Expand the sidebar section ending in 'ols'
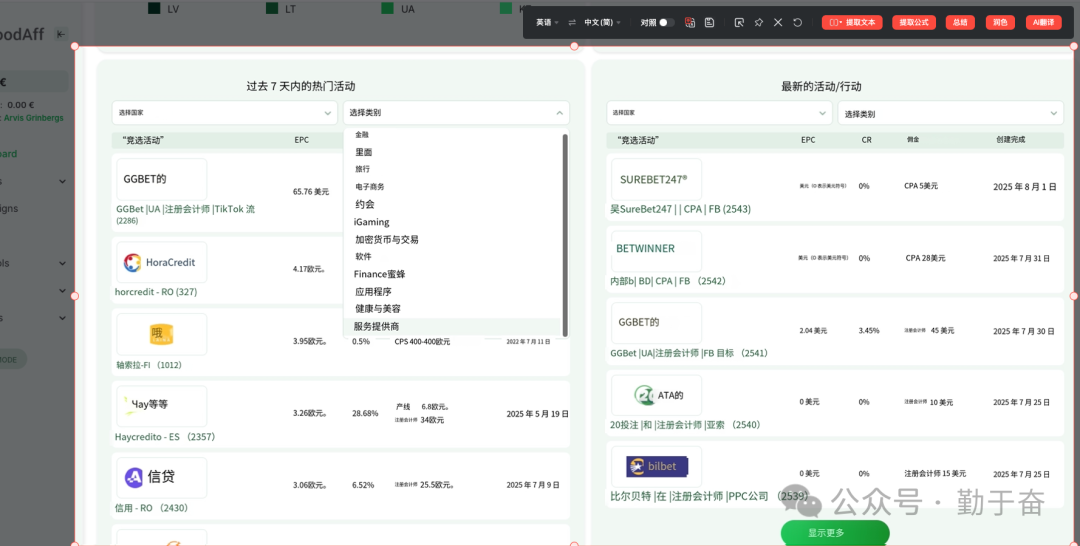 pos(62,263)
